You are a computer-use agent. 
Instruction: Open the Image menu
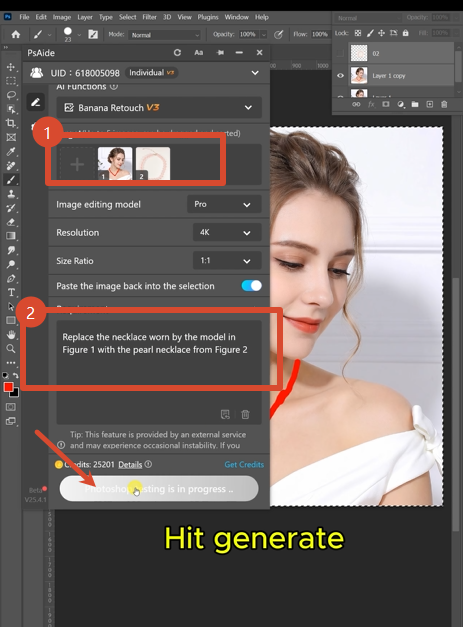(x=62, y=17)
